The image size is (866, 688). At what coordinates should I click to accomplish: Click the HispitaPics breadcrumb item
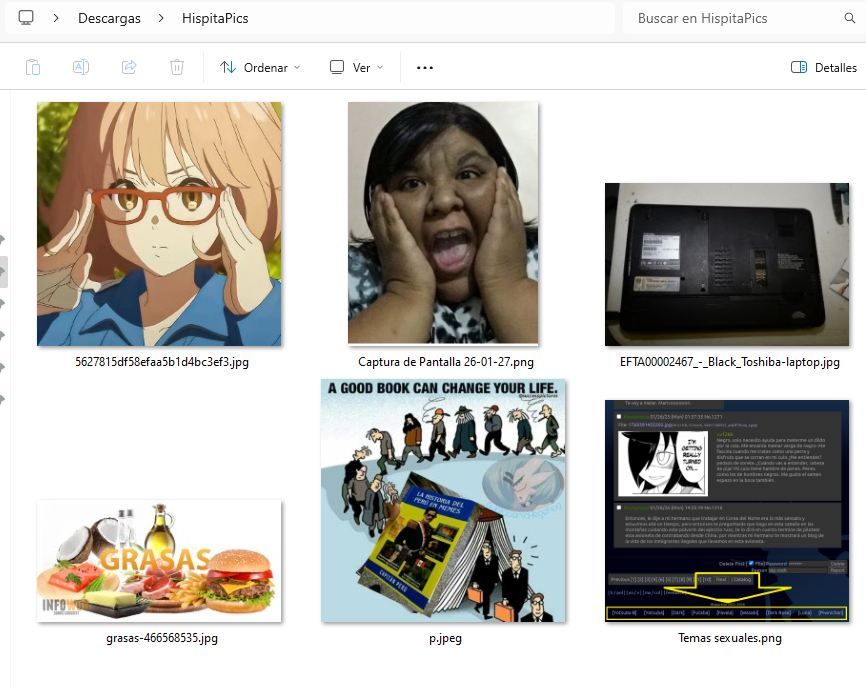pyautogui.click(x=214, y=18)
